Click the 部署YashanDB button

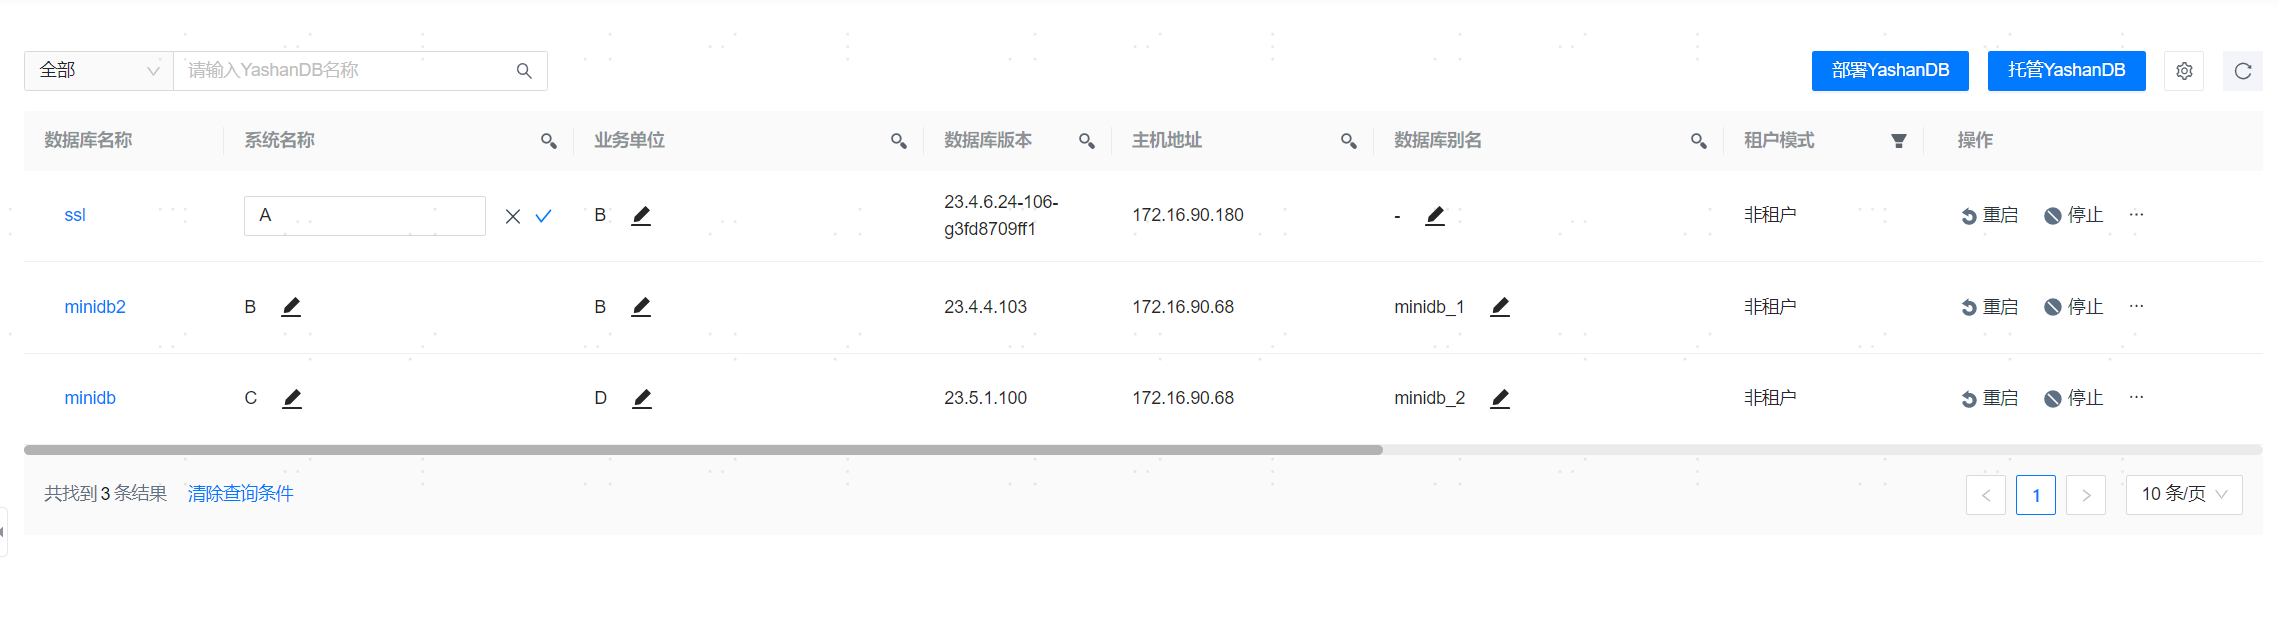click(x=1889, y=71)
